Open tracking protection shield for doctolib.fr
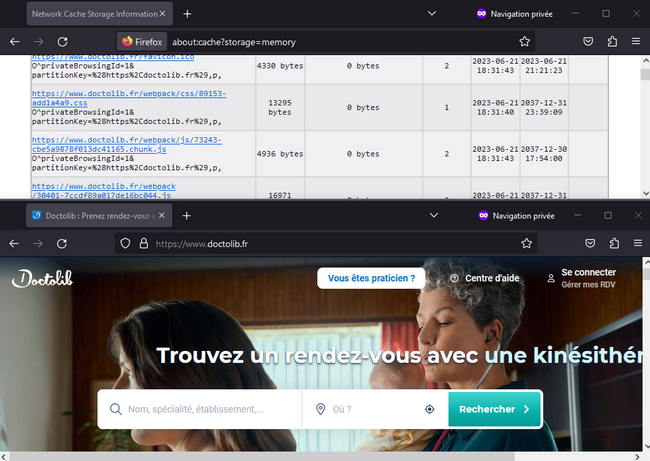 click(125, 243)
